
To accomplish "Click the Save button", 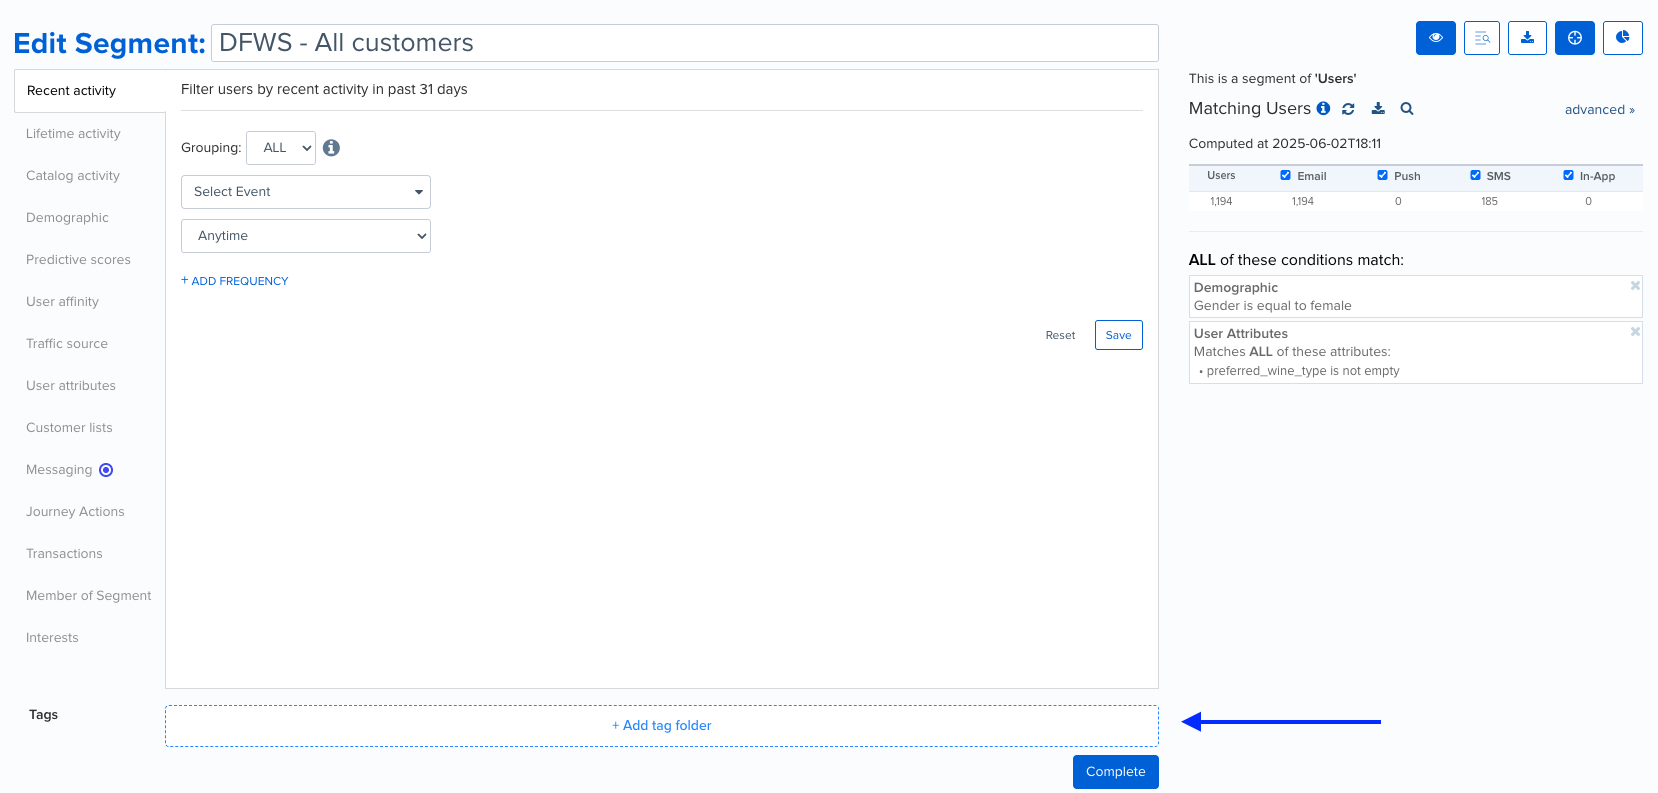I will [1118, 335].
